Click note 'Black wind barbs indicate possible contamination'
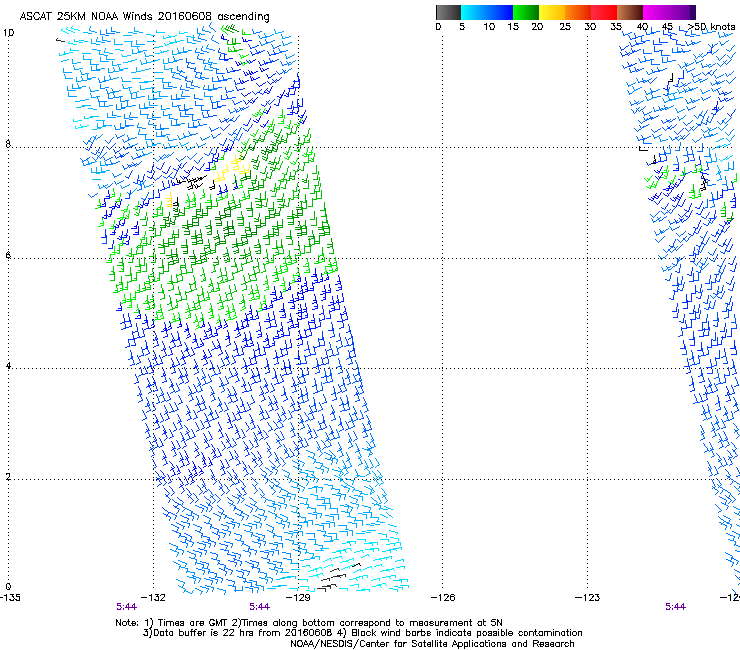 click(x=467, y=633)
